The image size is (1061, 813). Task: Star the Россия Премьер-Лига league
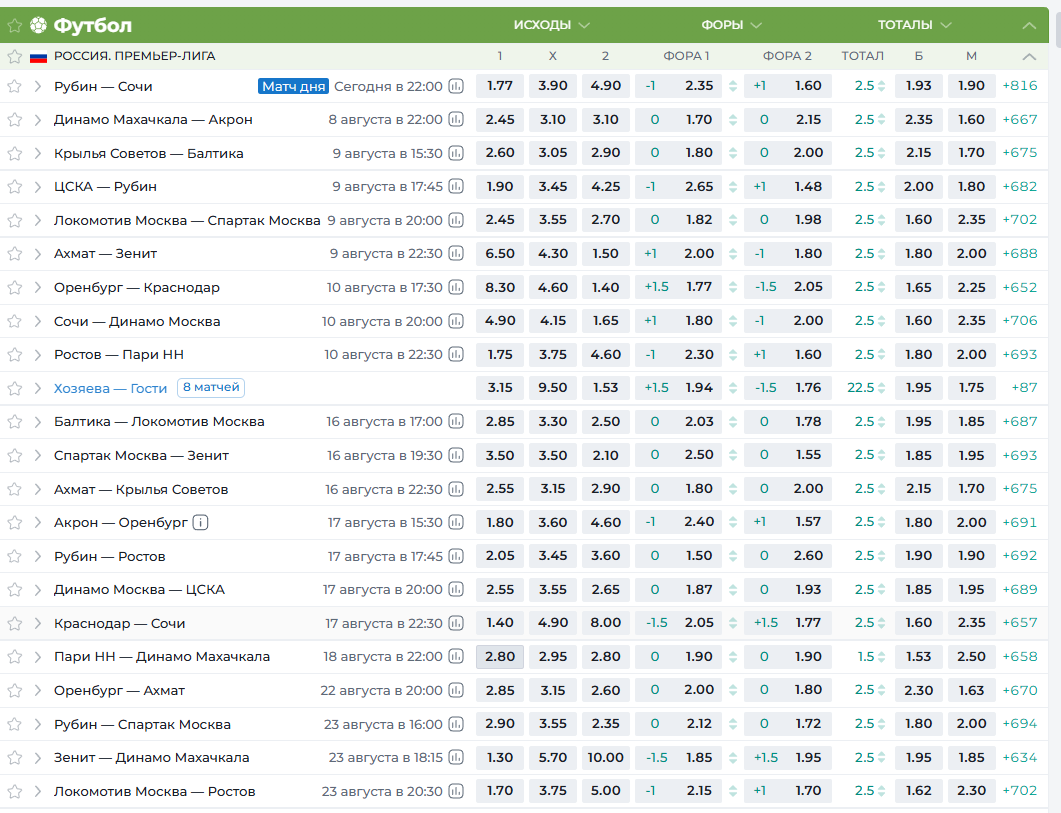point(14,56)
